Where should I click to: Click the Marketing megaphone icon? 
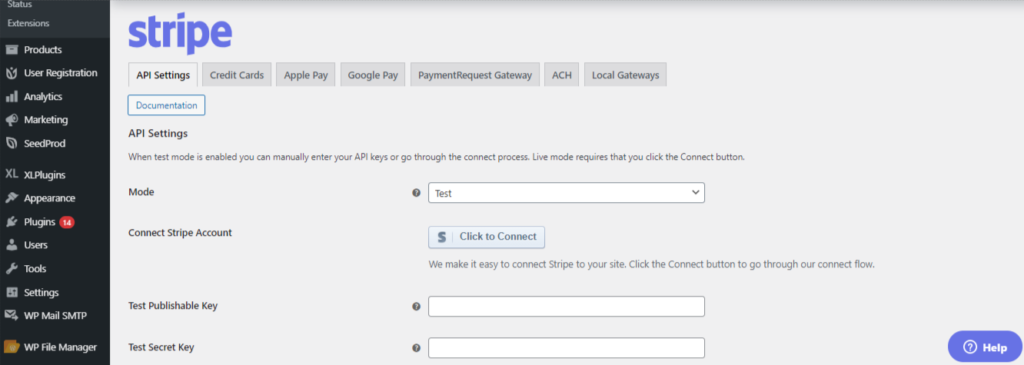[x=11, y=120]
